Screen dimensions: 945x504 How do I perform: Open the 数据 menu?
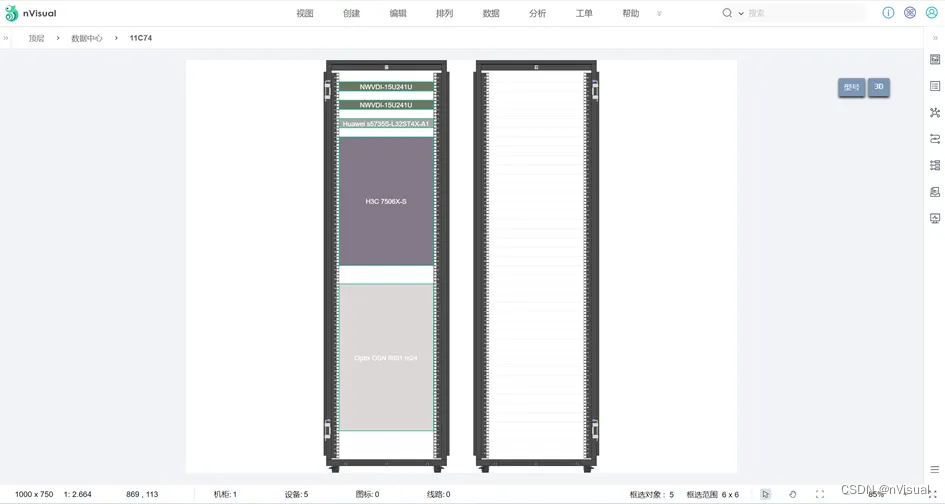[491, 13]
